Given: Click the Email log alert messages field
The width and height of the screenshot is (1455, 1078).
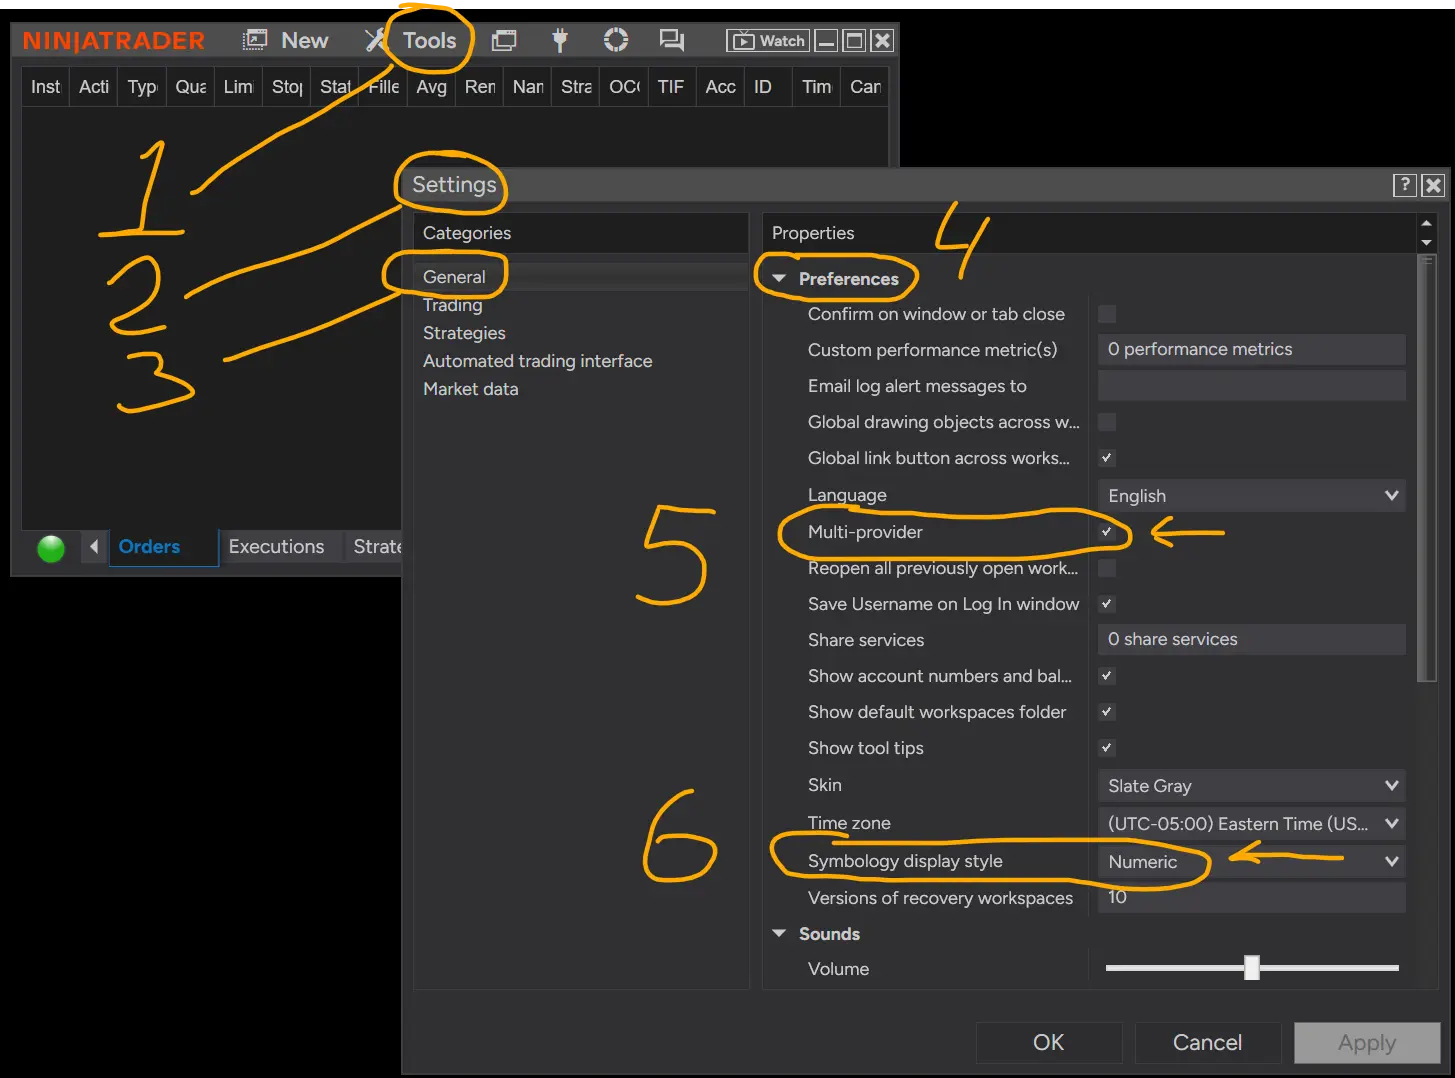Looking at the screenshot, I should click(x=1252, y=386).
